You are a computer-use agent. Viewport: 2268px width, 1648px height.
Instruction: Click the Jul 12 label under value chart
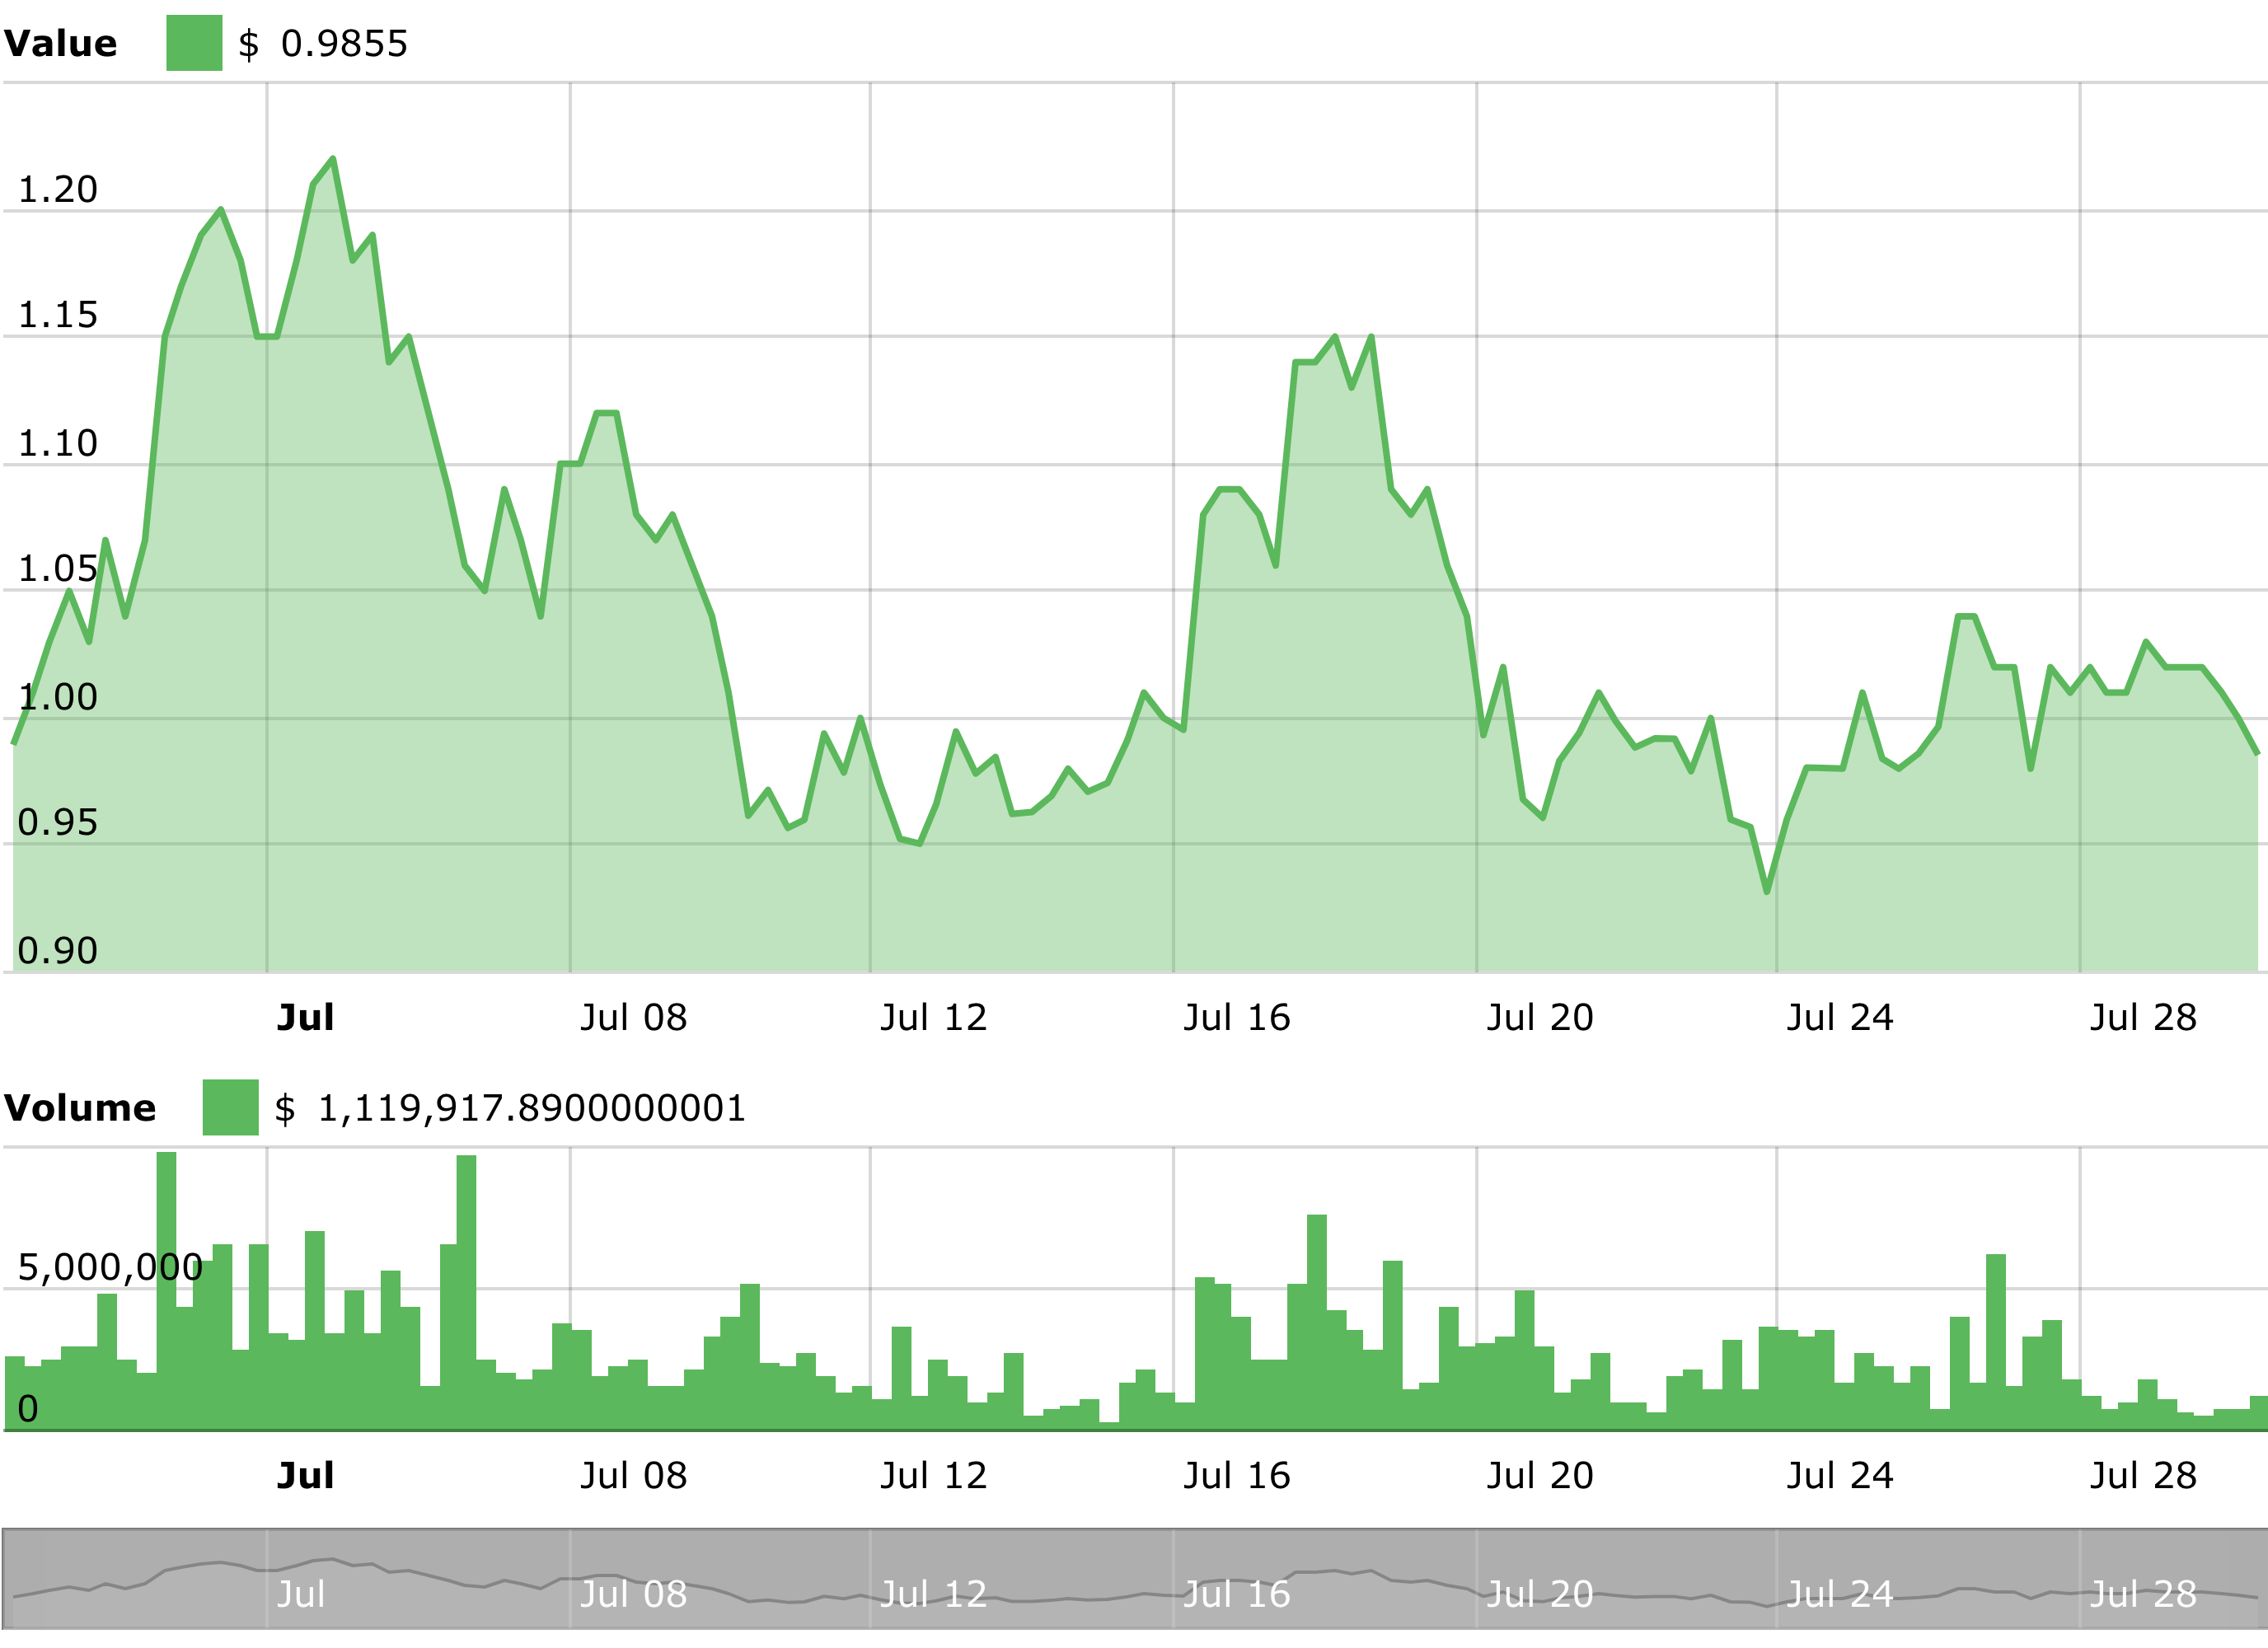pos(934,1018)
